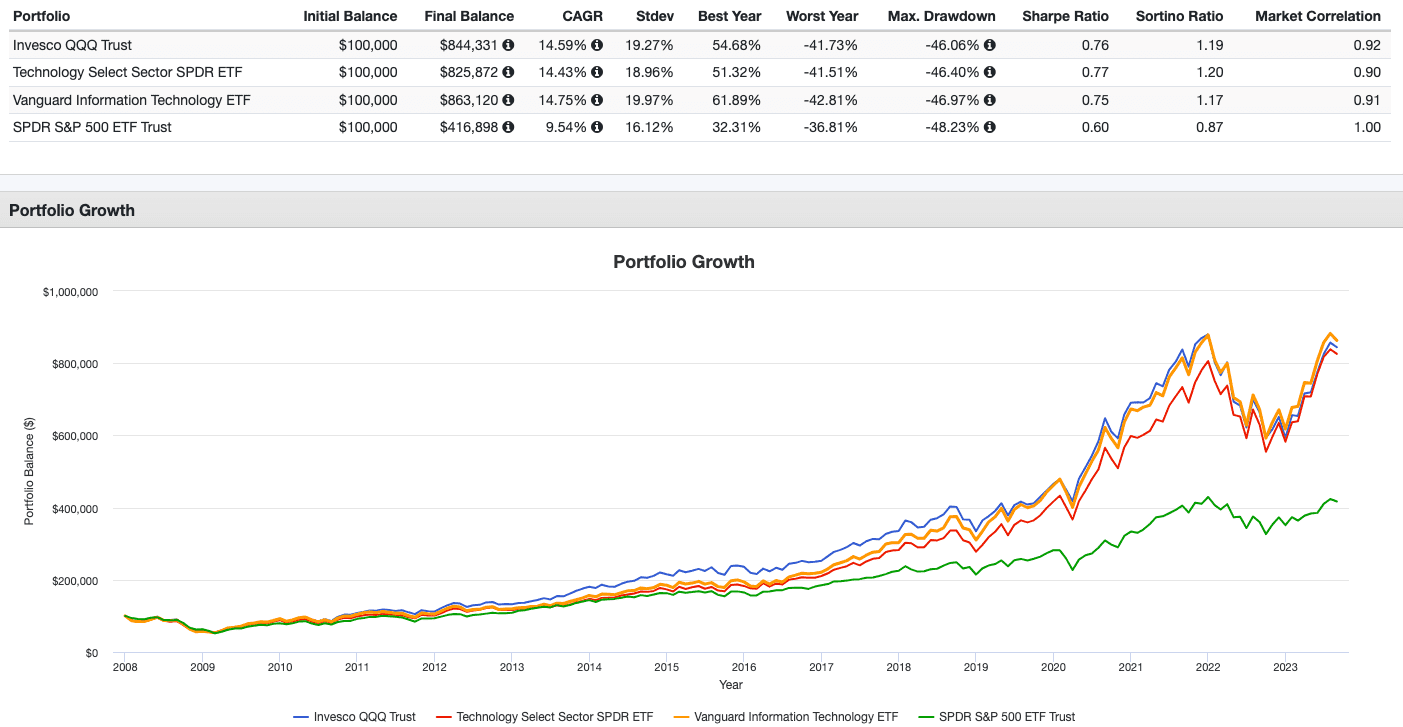
Task: Click info icon beside $825,872 final balance
Action: click(x=508, y=72)
